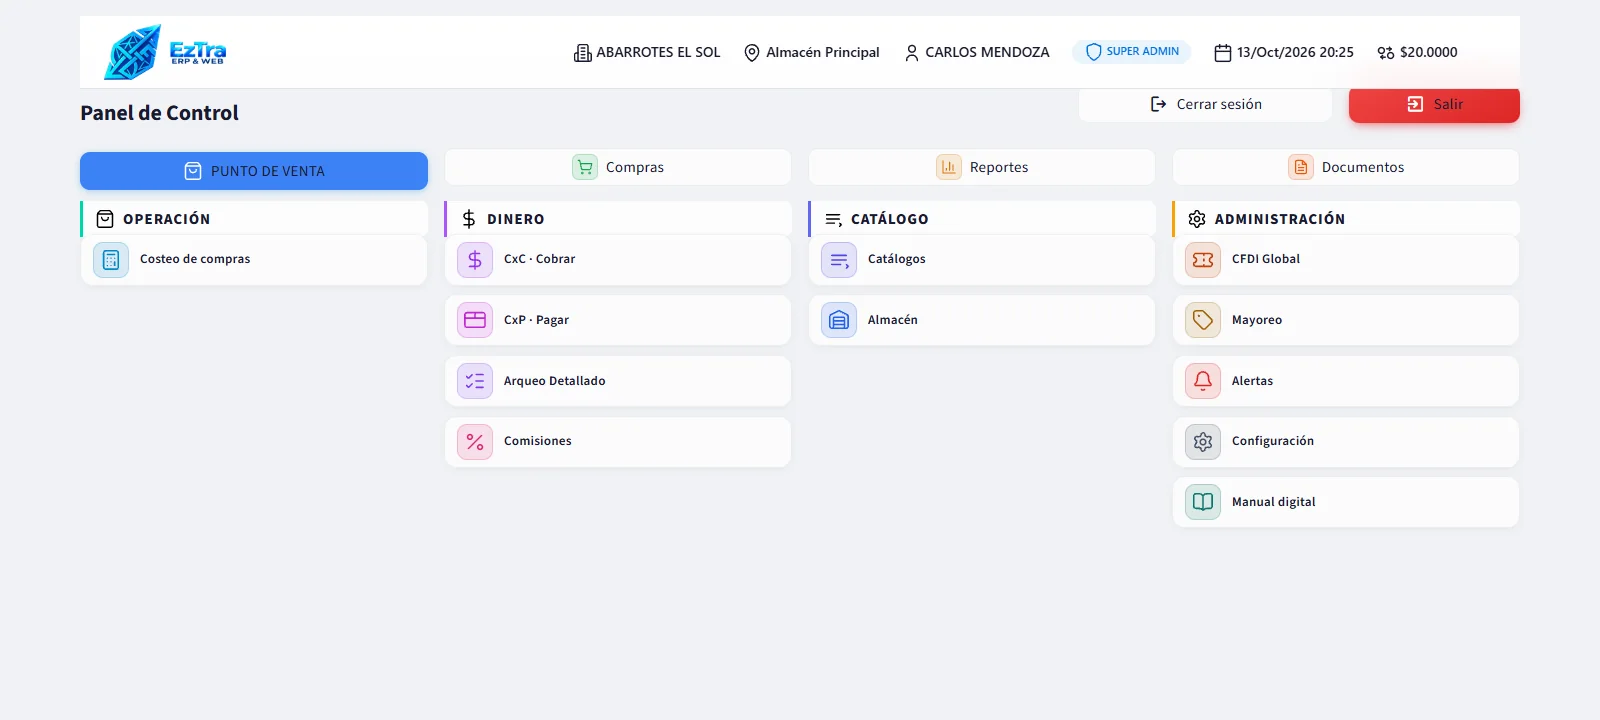Go to the Almacén module
Viewport: 1600px width, 720px height.
point(982,320)
